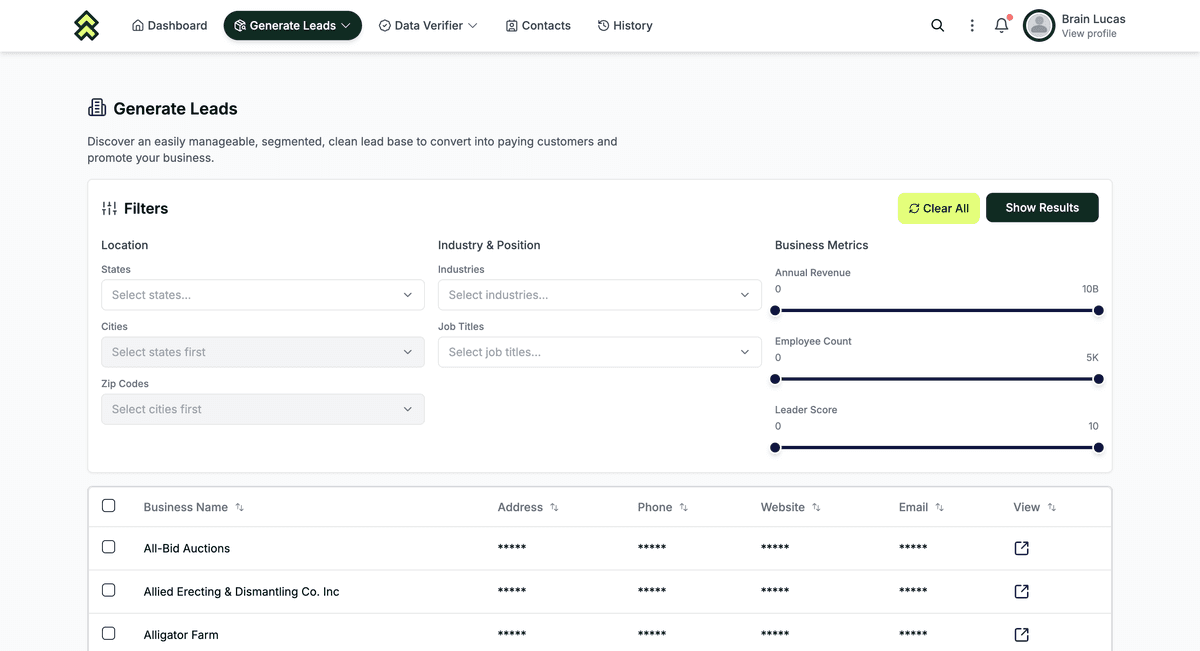Check the select-all checkbox in table header
Image resolution: width=1200 pixels, height=651 pixels.
pyautogui.click(x=108, y=505)
